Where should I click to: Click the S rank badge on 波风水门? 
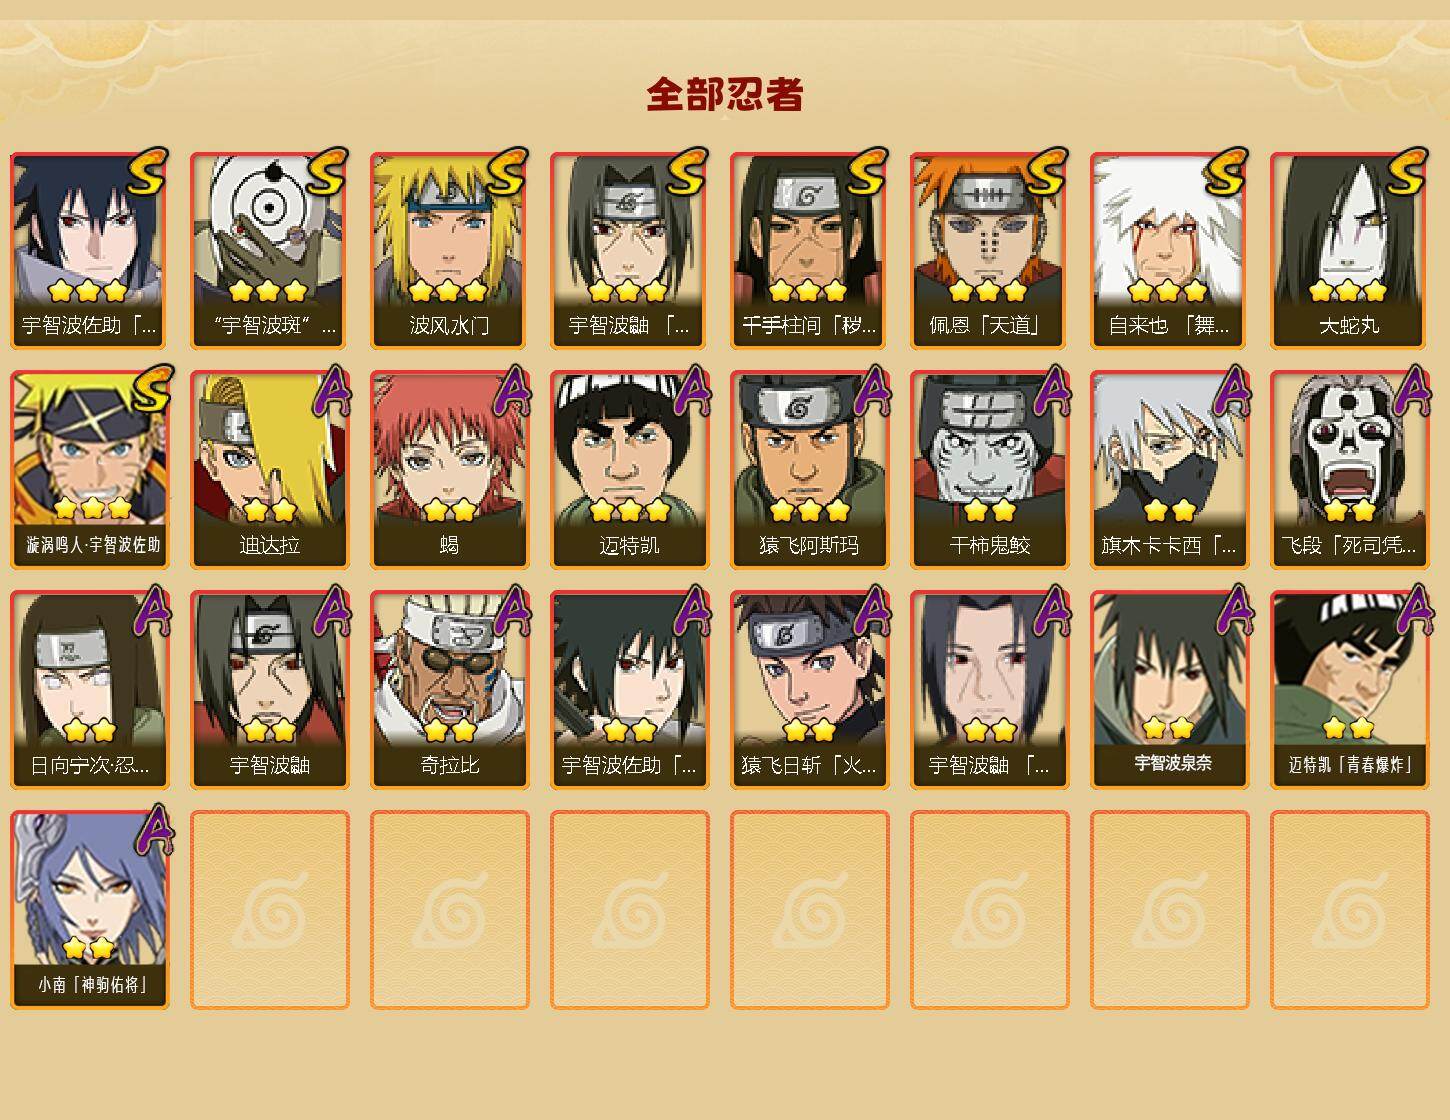pos(505,171)
